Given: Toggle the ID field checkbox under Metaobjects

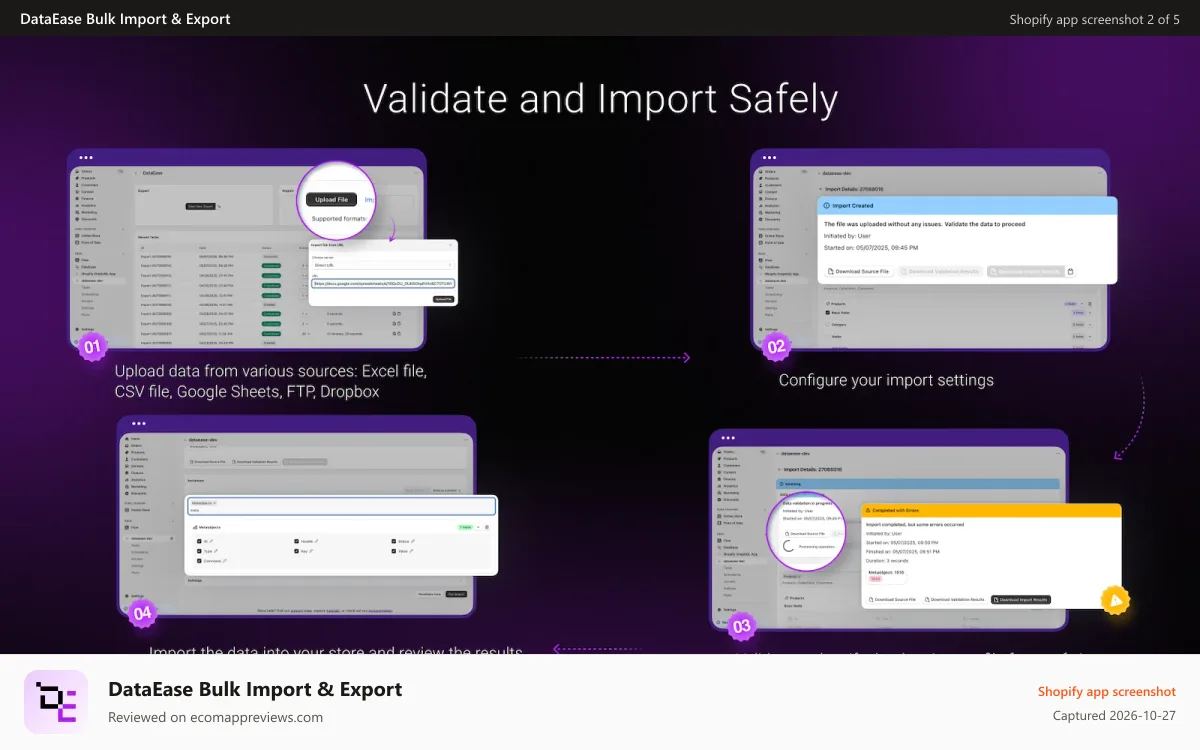Looking at the screenshot, I should 199,541.
